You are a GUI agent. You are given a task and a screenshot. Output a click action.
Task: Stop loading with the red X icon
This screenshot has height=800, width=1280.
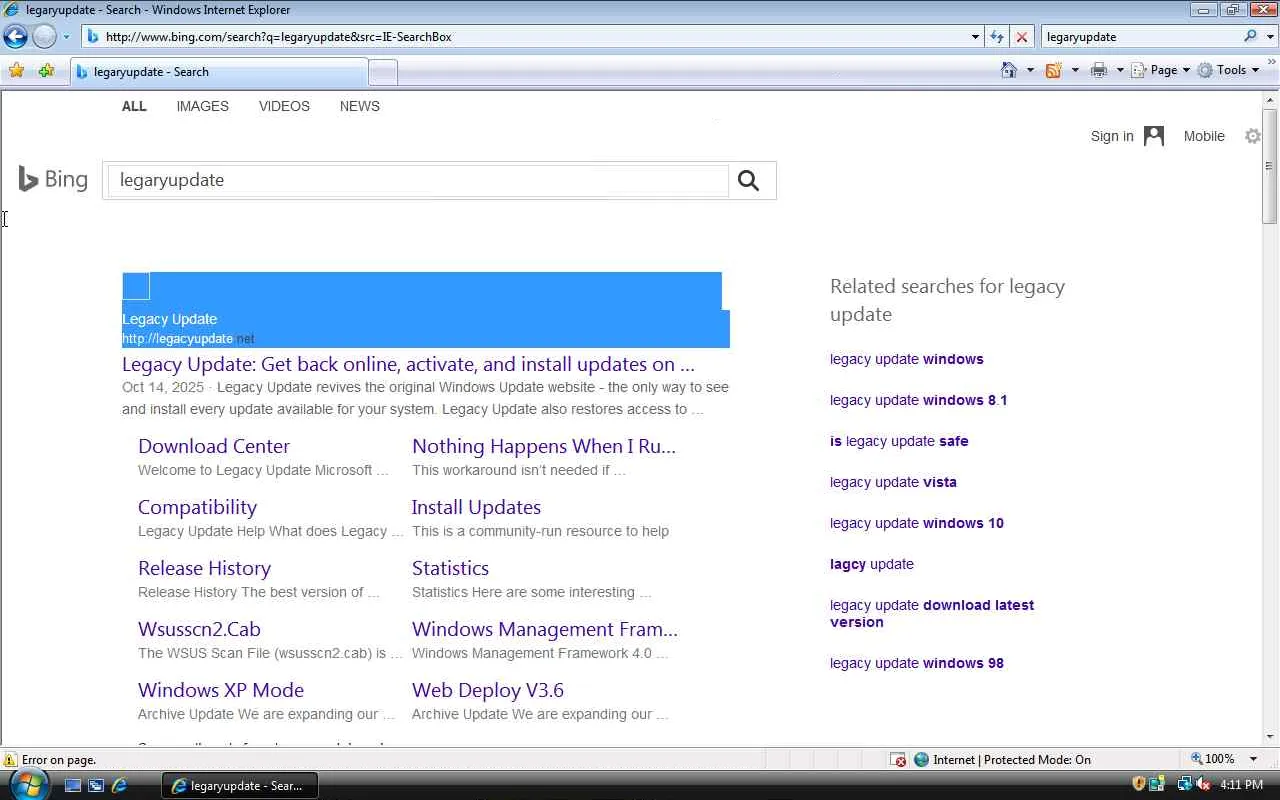[1021, 37]
